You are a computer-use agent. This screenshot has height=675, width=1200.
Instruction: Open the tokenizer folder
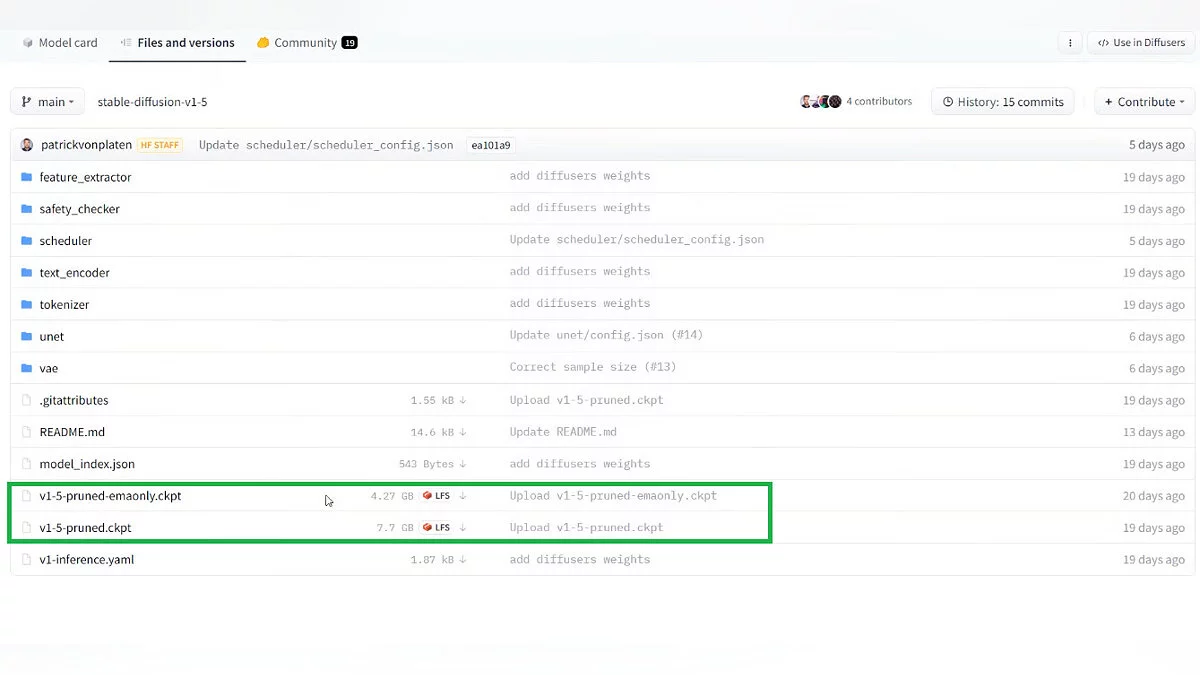tap(64, 305)
